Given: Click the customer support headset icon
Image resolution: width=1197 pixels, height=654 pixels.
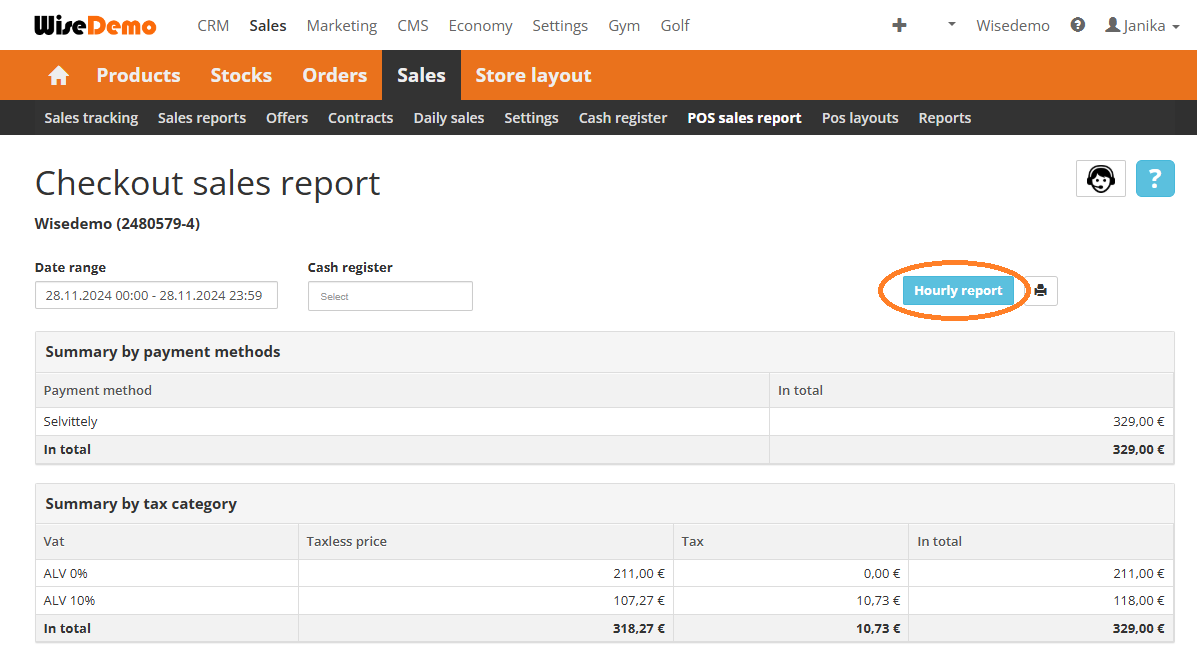Looking at the screenshot, I should (1100, 179).
